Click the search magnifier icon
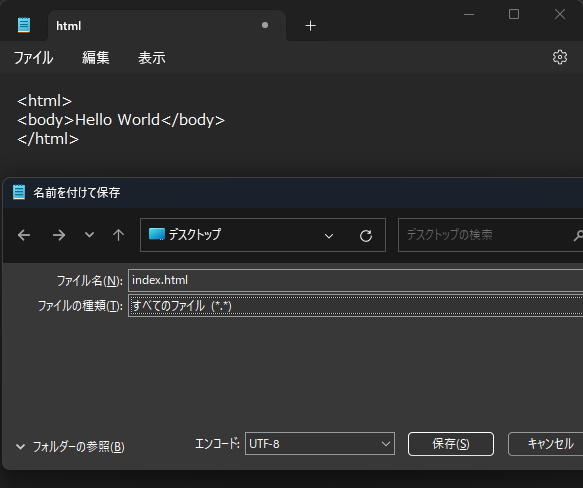Image resolution: width=583 pixels, height=488 pixels. (579, 235)
